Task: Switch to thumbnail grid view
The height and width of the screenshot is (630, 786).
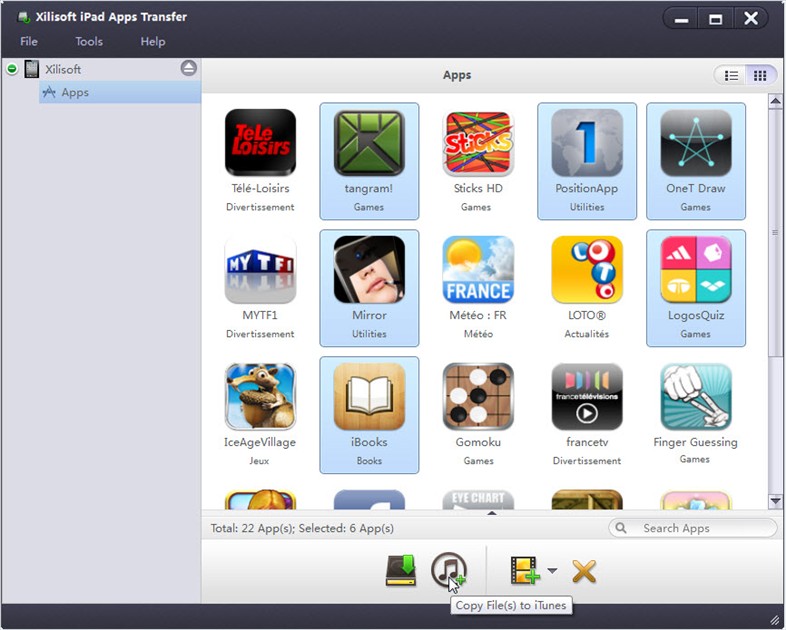Action: (760, 76)
